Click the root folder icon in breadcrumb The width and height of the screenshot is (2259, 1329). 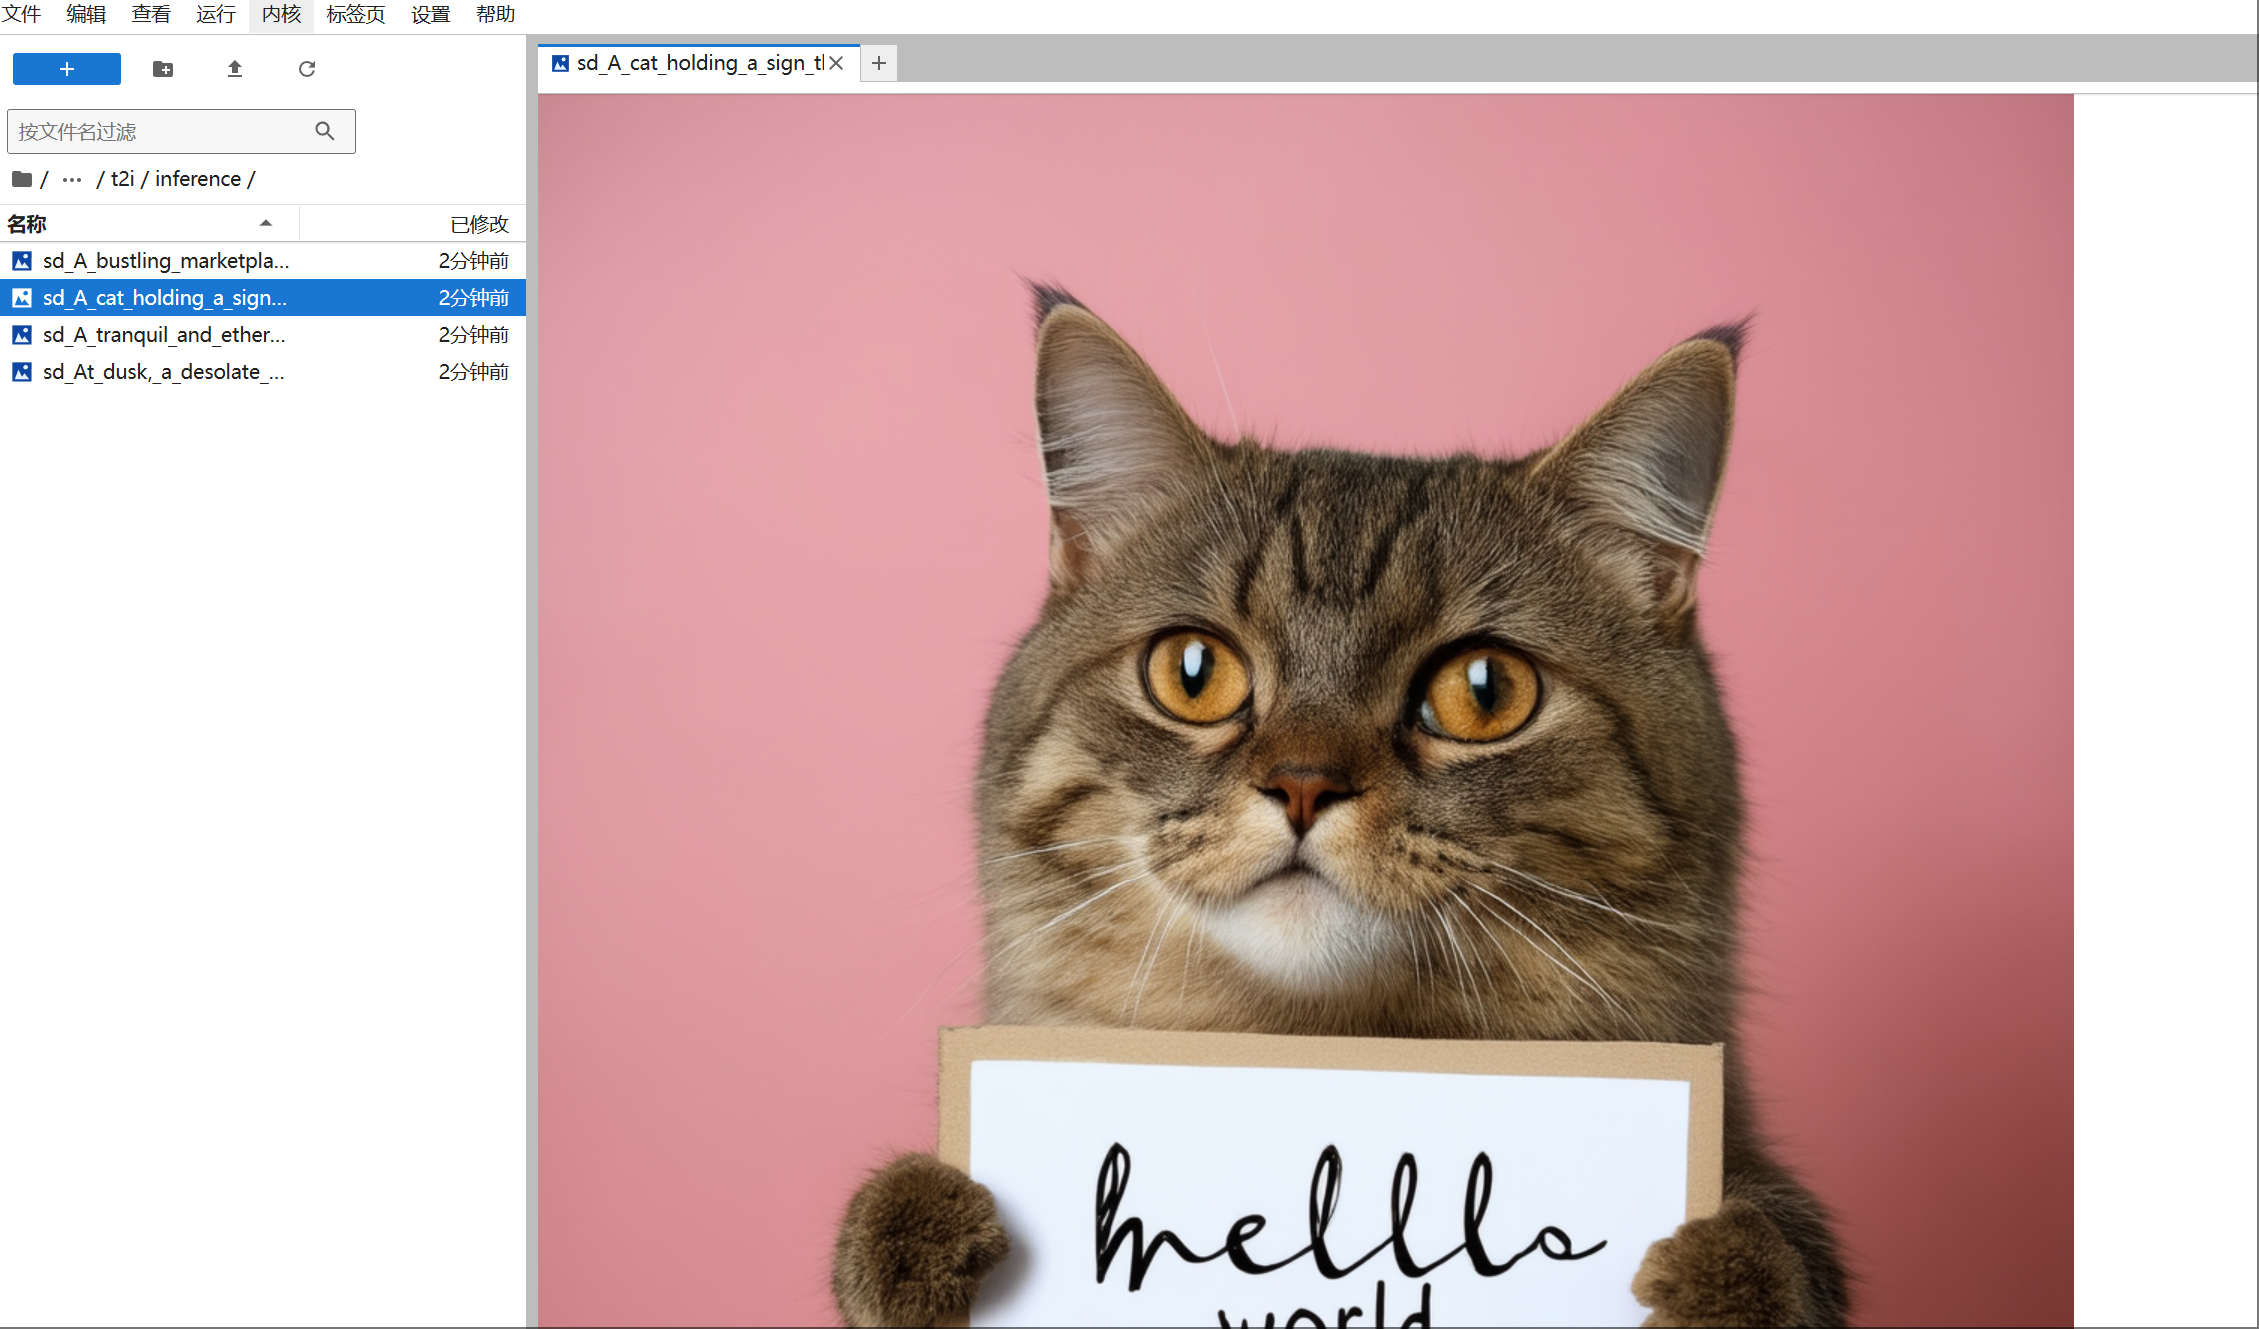pyautogui.click(x=22, y=179)
